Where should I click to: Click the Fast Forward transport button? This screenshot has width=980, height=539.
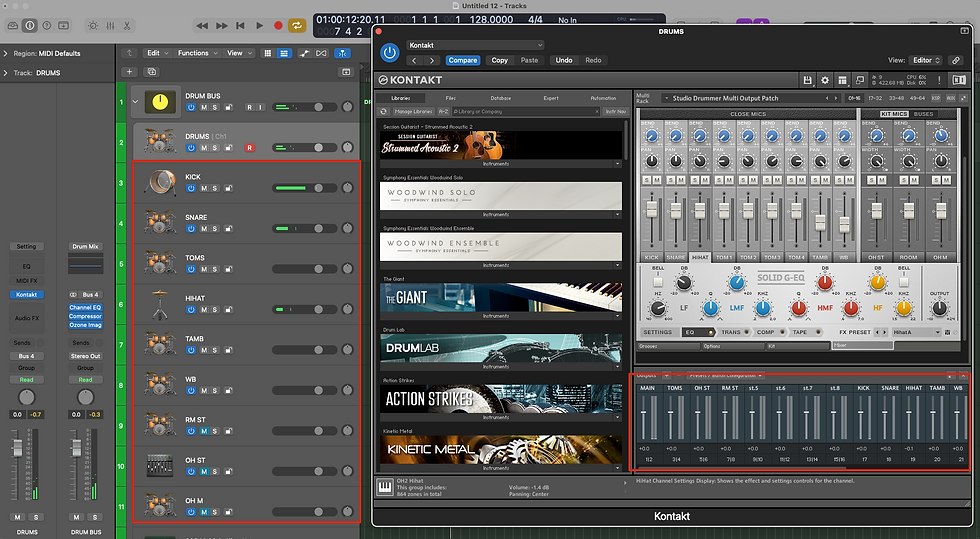tap(222, 26)
